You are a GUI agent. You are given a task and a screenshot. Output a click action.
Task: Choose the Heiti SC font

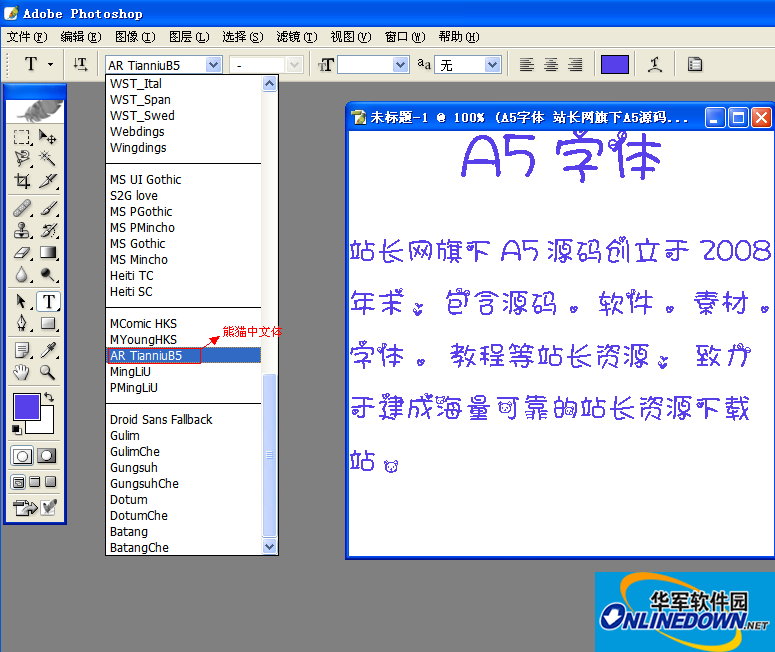183,292
